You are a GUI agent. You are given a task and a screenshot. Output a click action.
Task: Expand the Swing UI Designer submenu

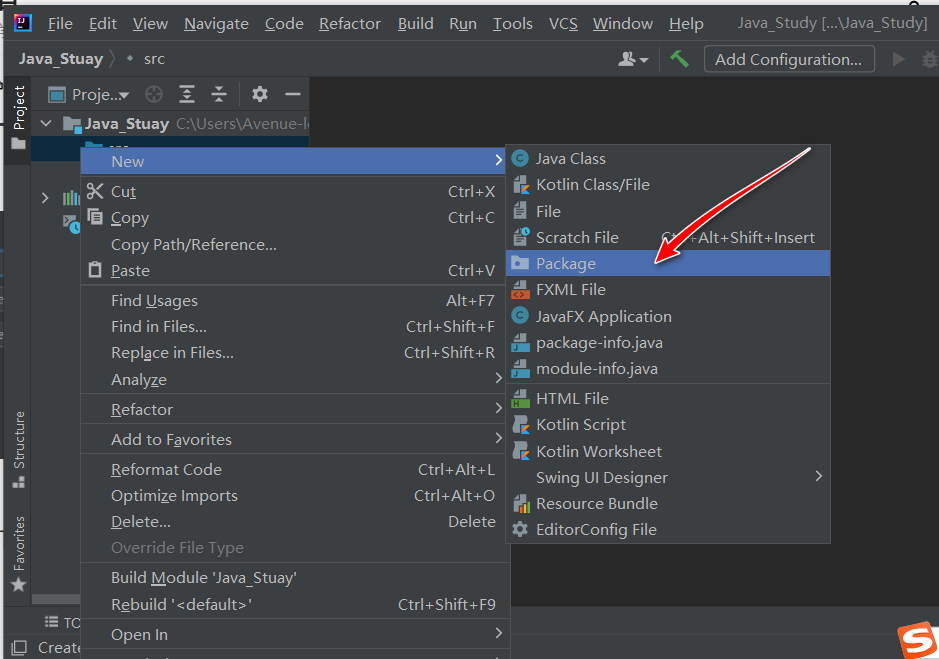pyautogui.click(x=819, y=476)
